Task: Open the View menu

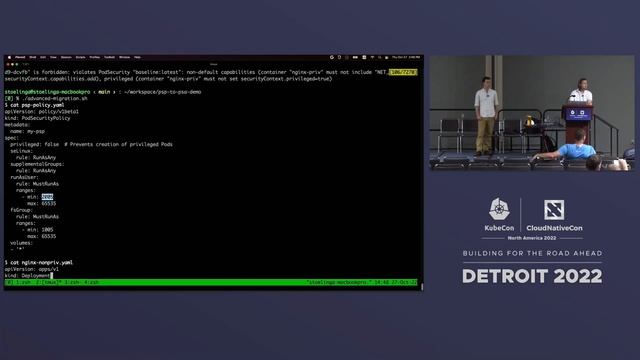Action: point(53,57)
